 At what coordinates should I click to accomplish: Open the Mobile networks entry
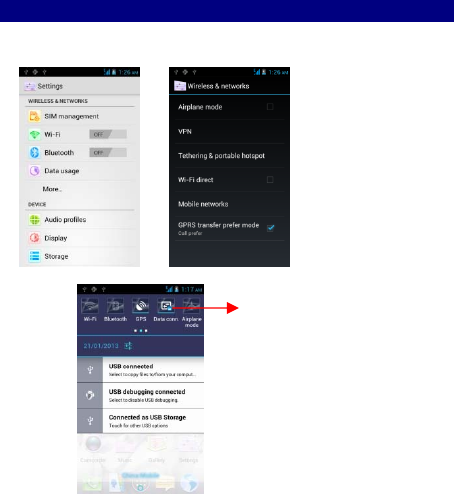coord(230,204)
